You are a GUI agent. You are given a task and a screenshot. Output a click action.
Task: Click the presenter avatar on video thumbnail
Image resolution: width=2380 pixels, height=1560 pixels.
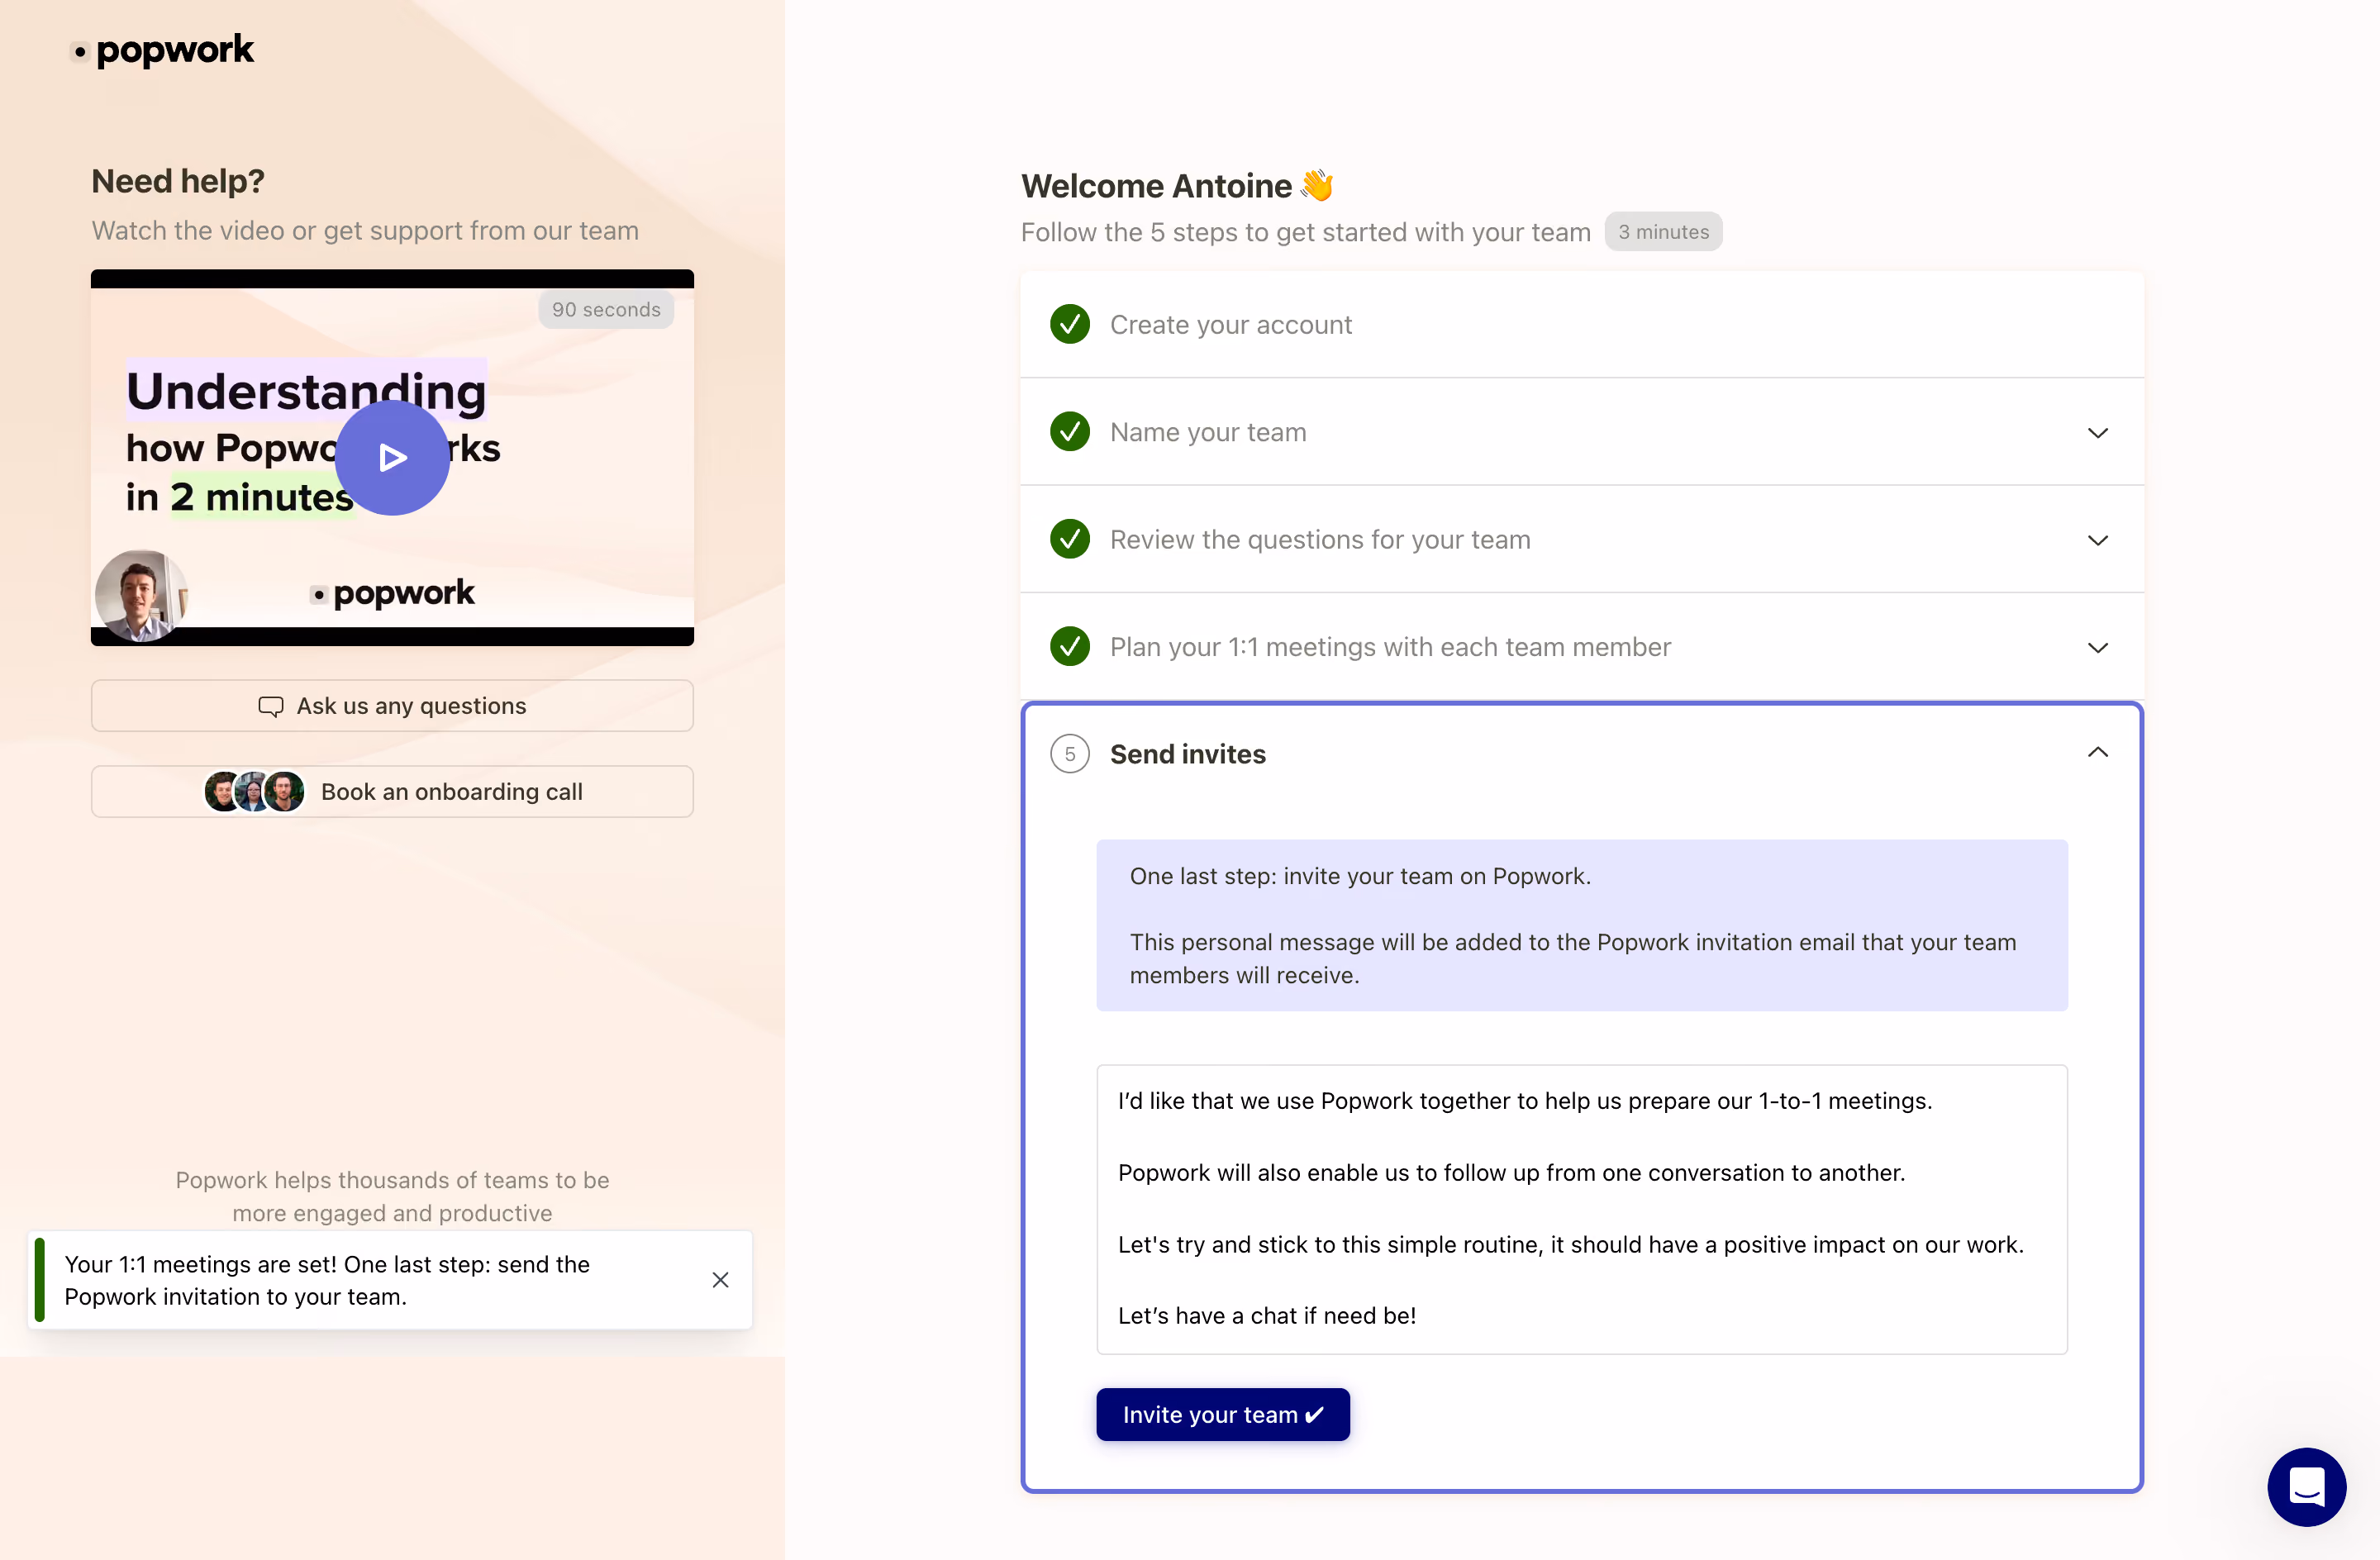coord(141,595)
